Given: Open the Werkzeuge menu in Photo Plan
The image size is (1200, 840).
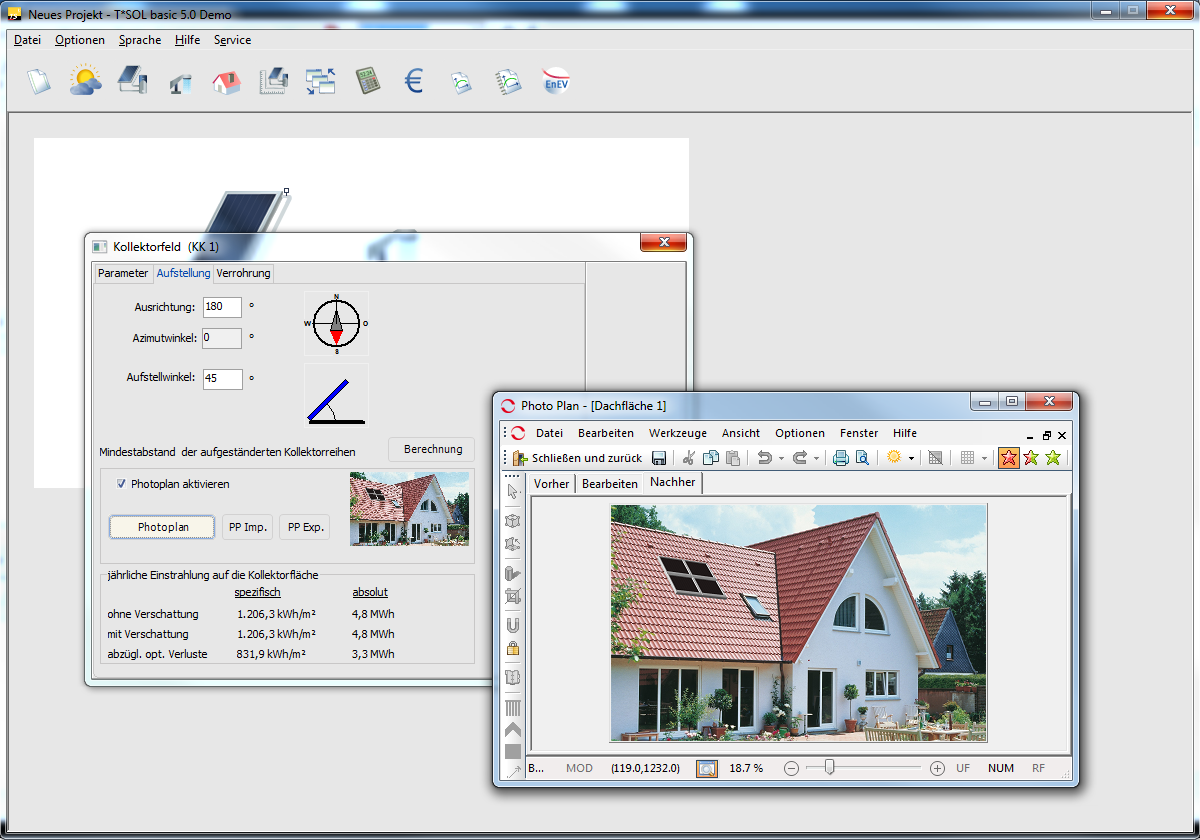Looking at the screenshot, I should (x=678, y=433).
